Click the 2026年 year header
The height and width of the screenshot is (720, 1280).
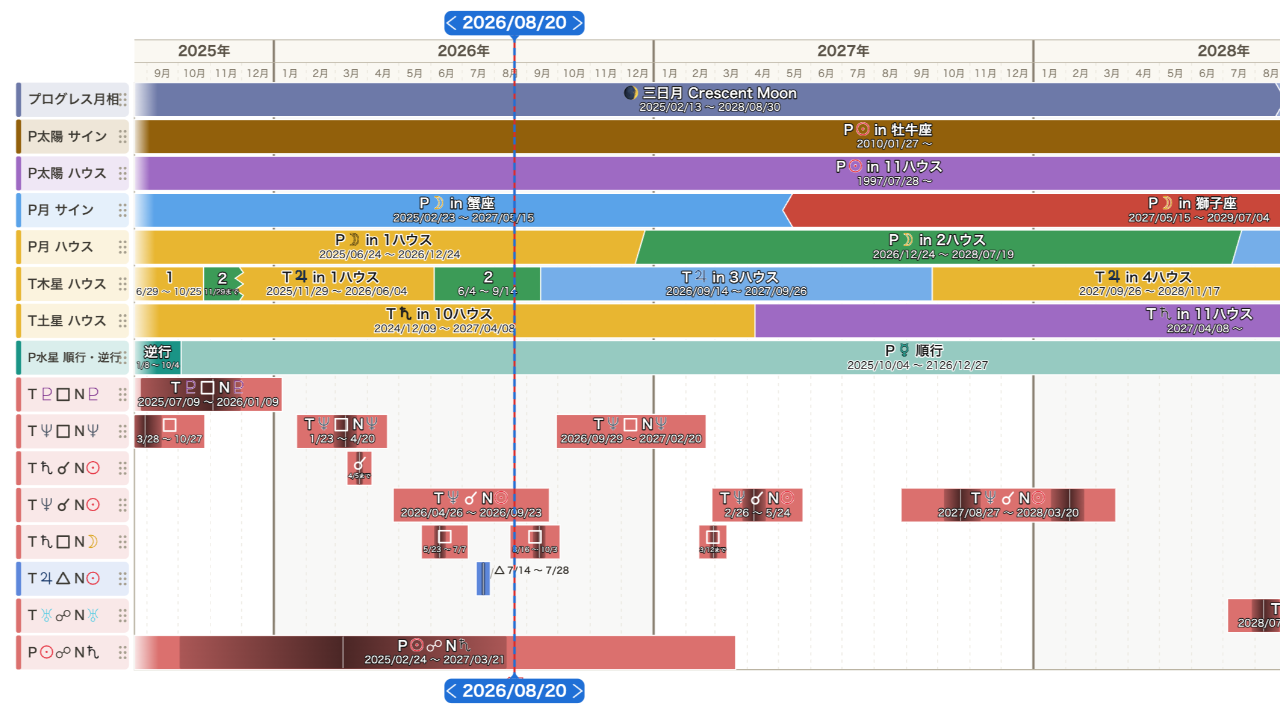click(x=463, y=51)
